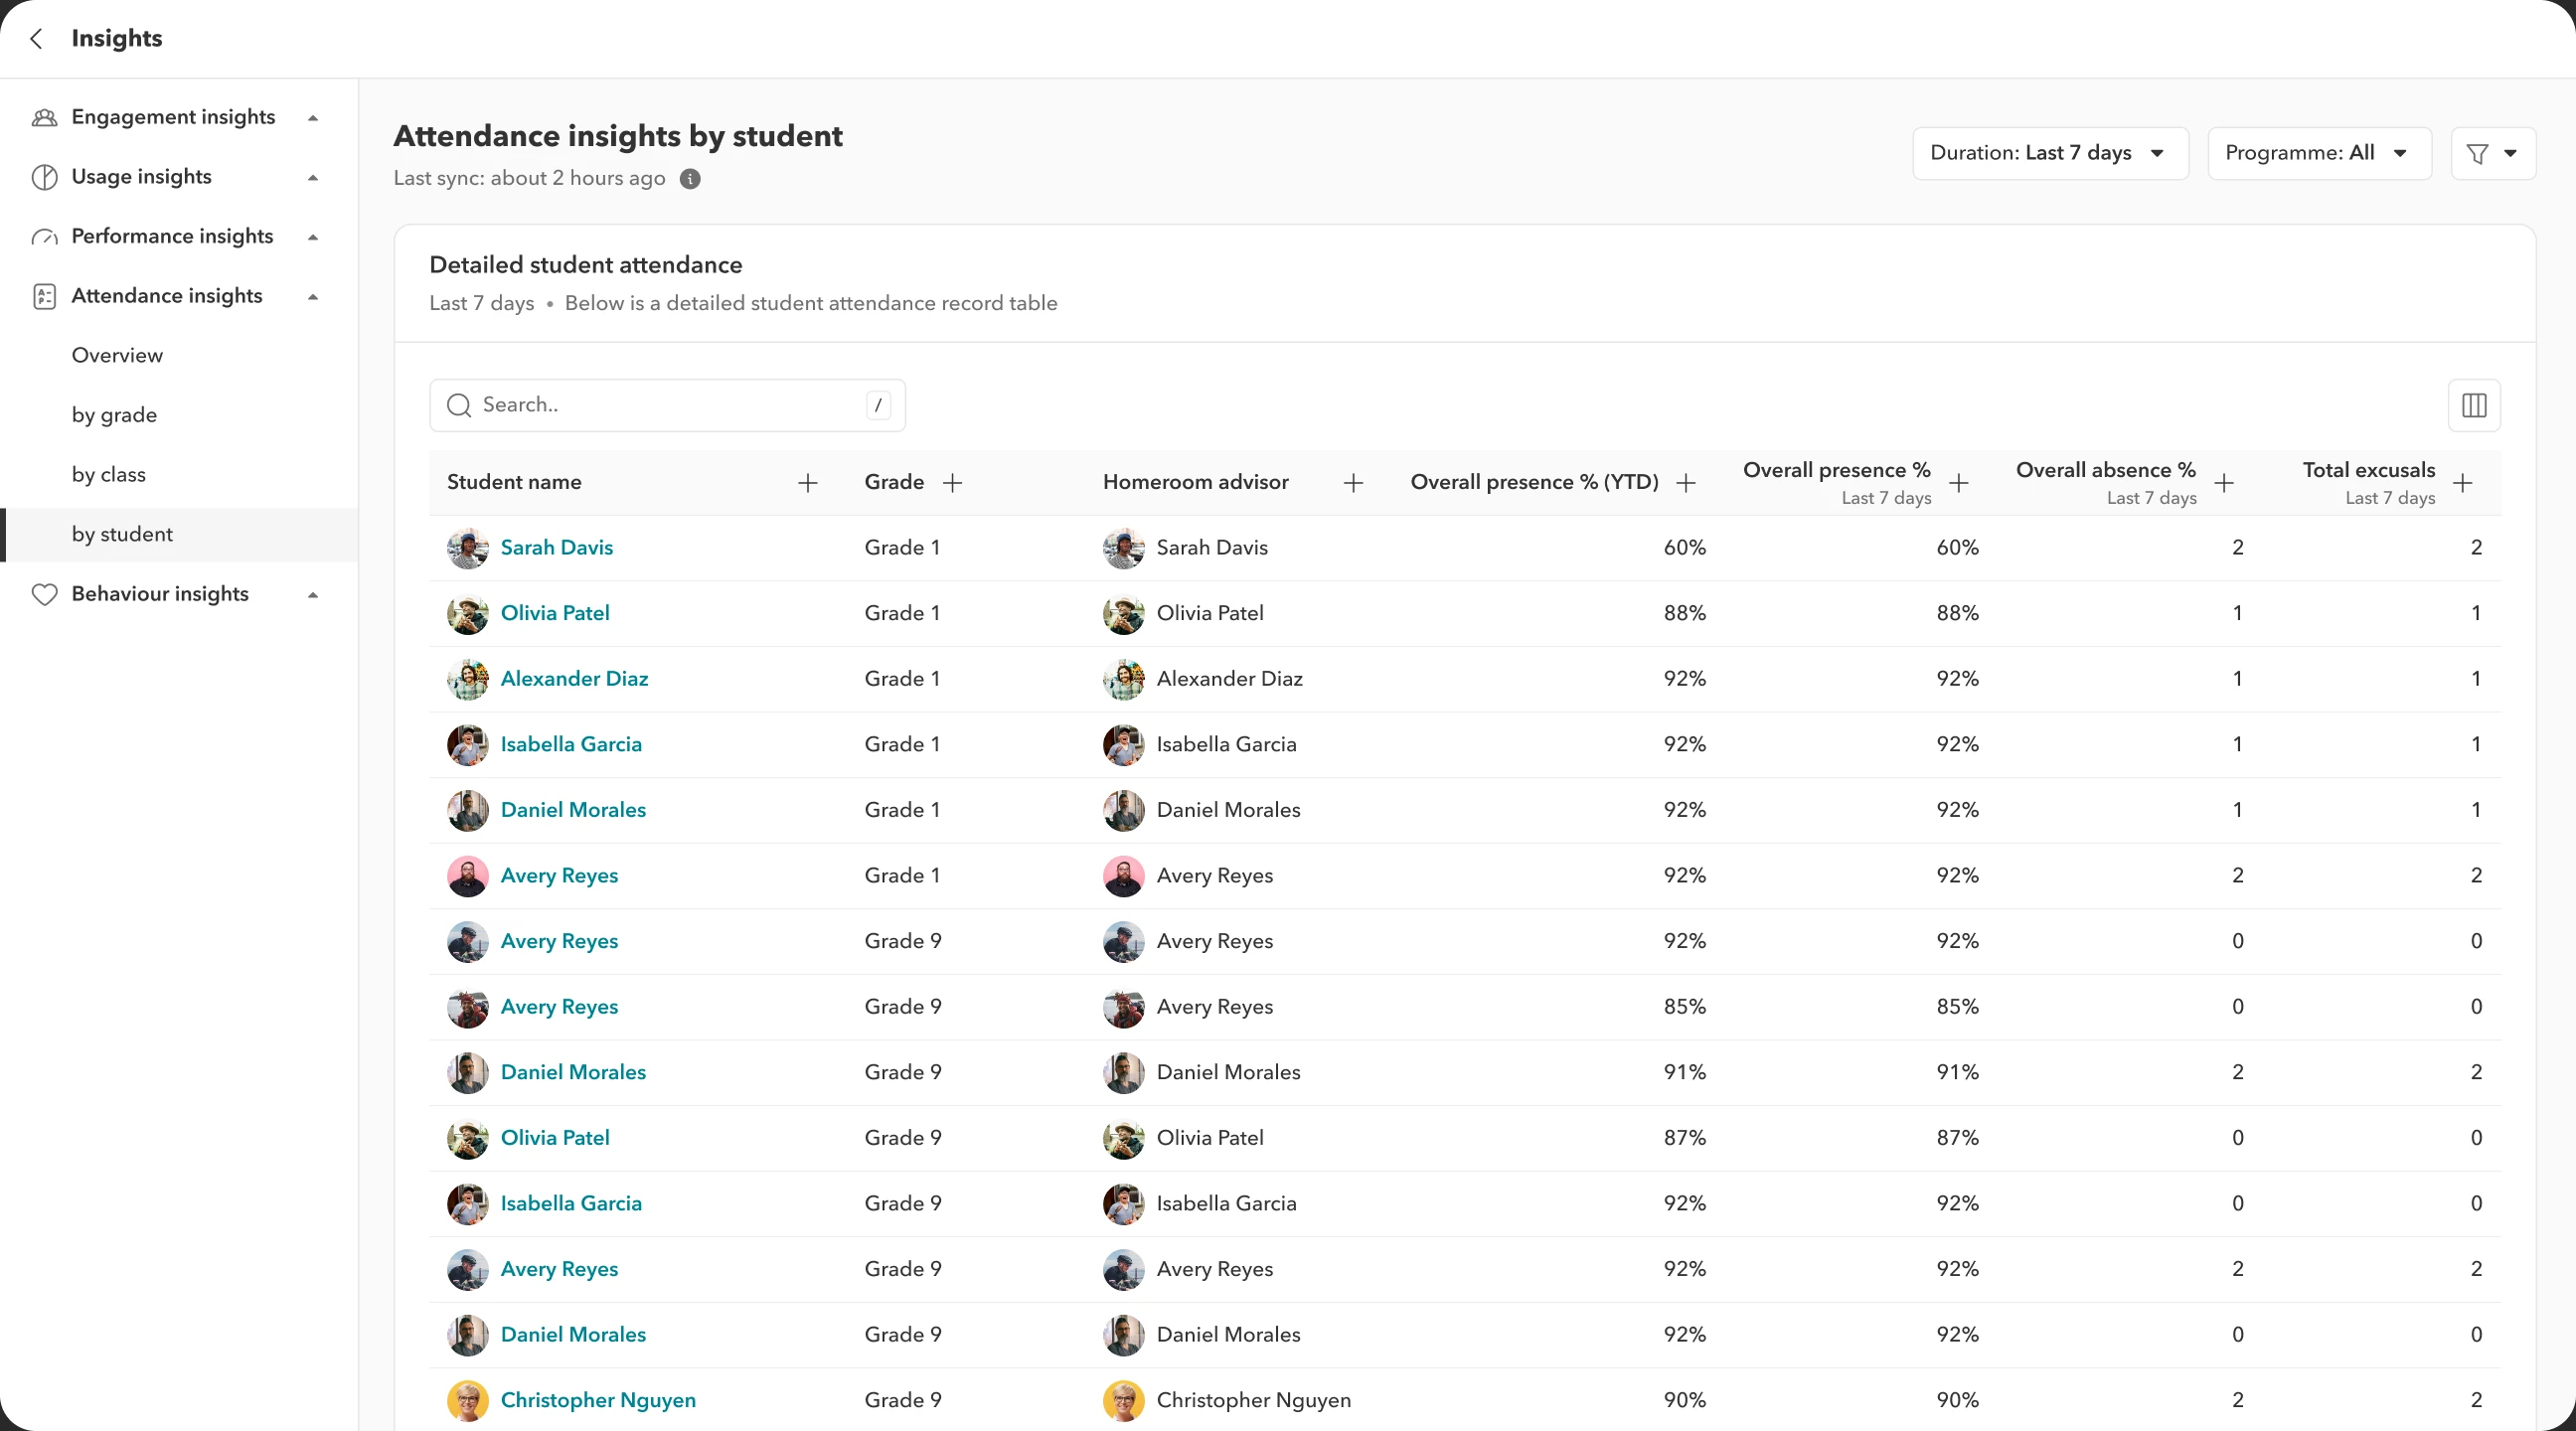Click plus icon next to Overall absence %
Image resolution: width=2576 pixels, height=1431 pixels.
tap(2224, 483)
